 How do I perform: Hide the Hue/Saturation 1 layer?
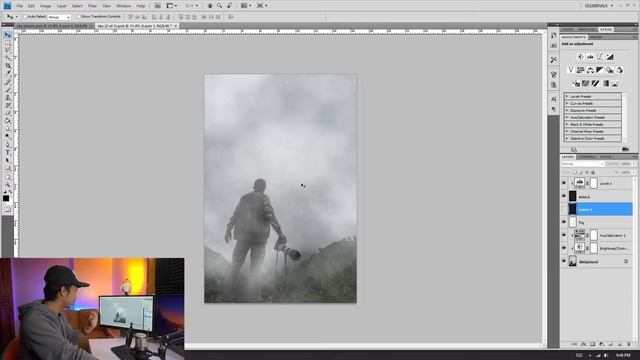coord(564,236)
